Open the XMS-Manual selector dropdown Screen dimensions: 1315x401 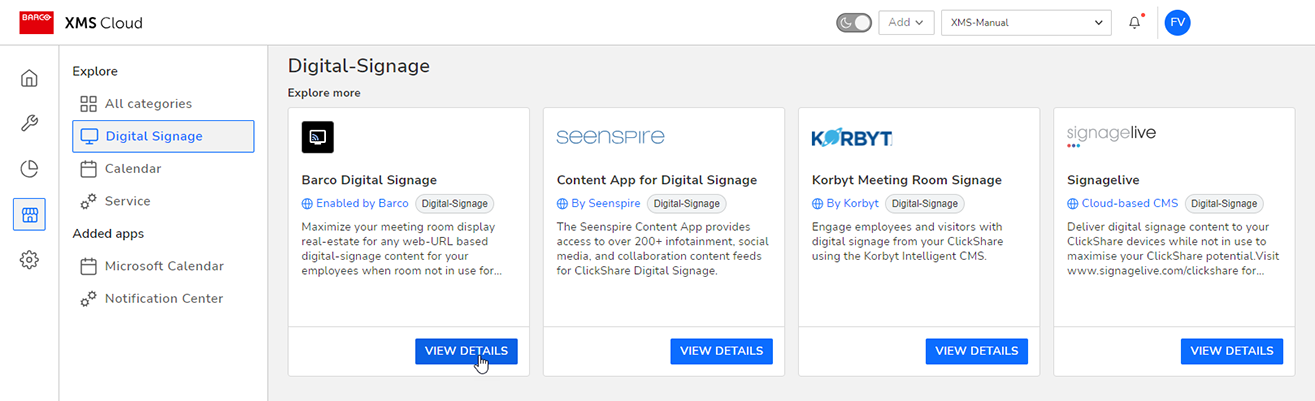[1026, 22]
